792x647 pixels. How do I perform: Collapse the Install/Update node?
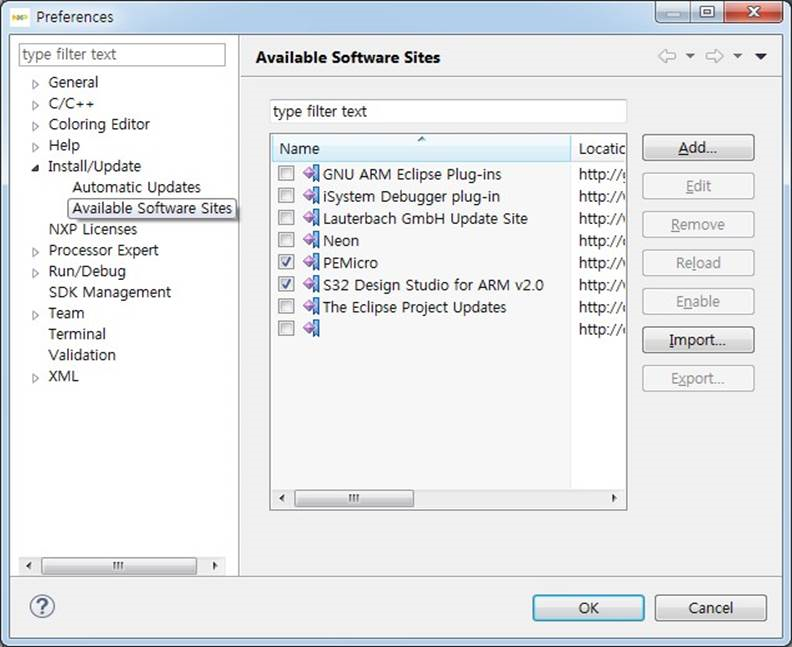[35, 168]
